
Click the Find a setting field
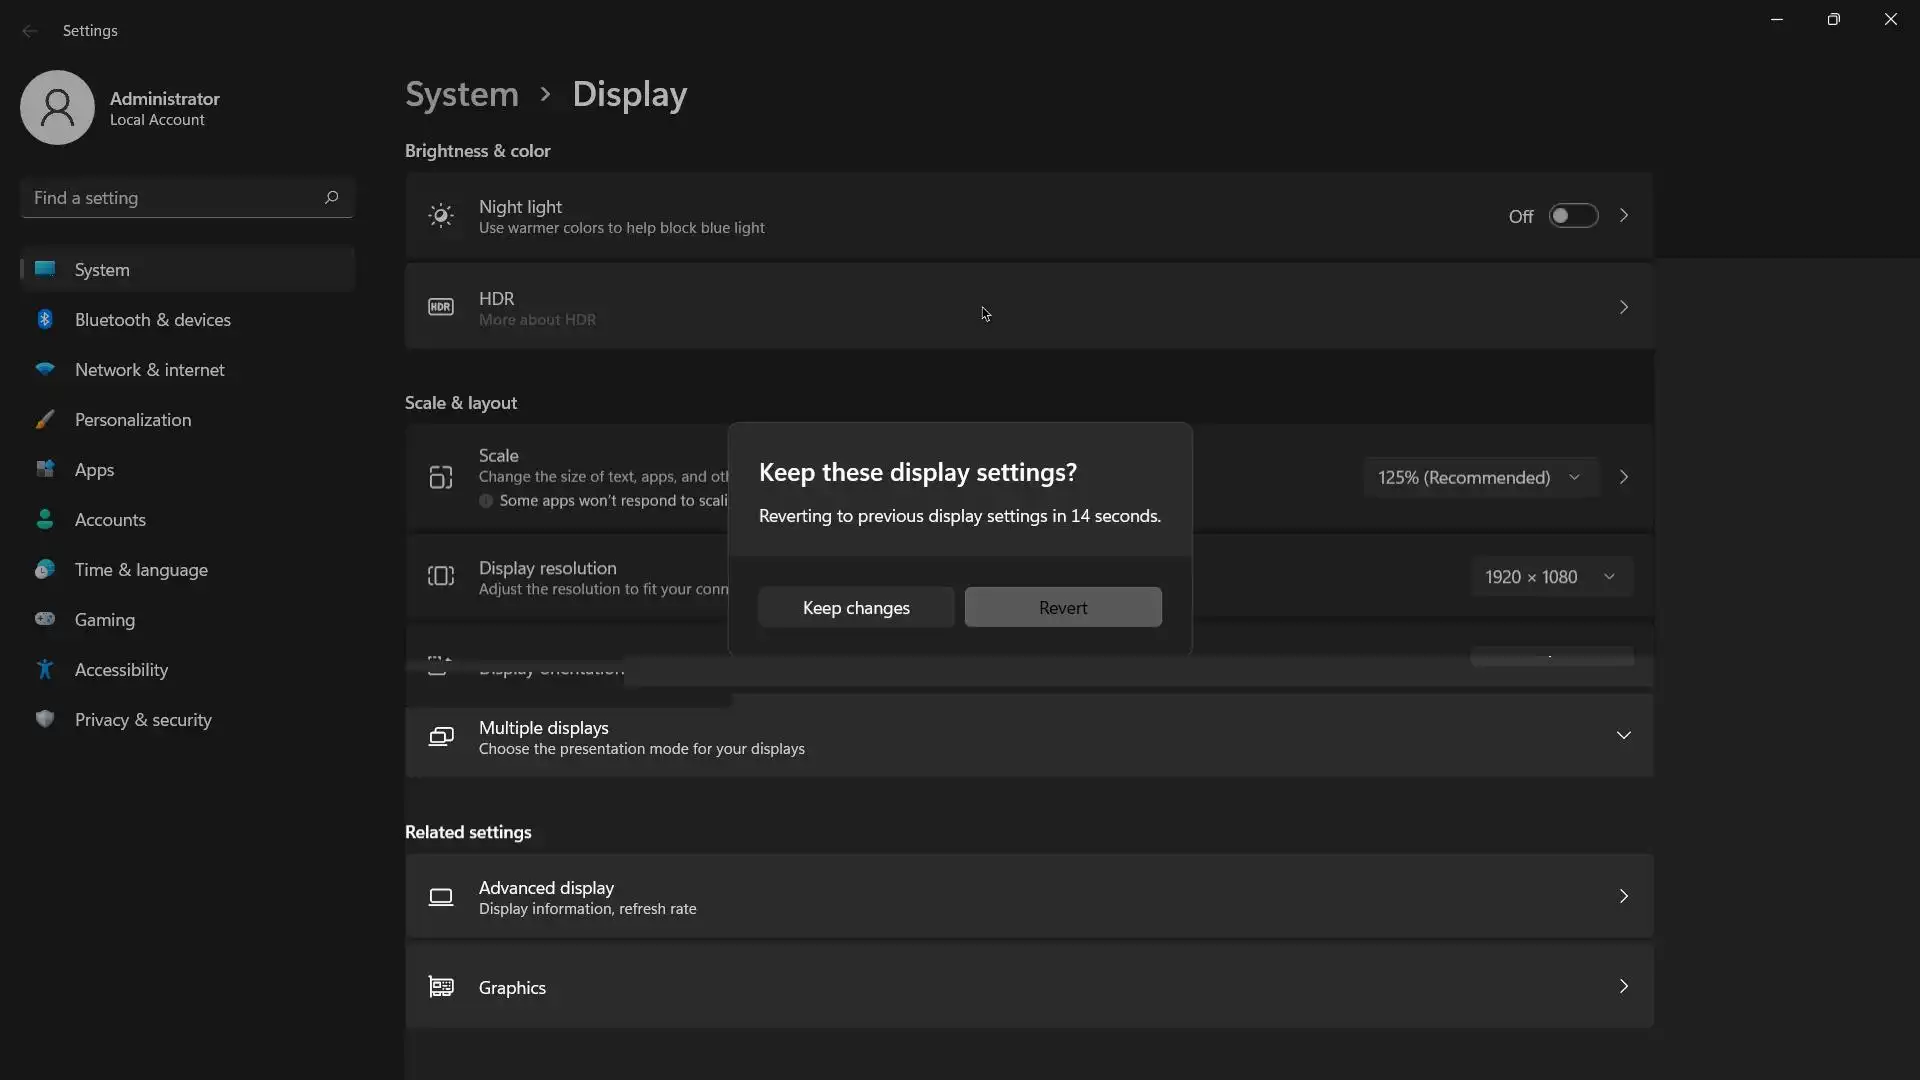(170, 198)
